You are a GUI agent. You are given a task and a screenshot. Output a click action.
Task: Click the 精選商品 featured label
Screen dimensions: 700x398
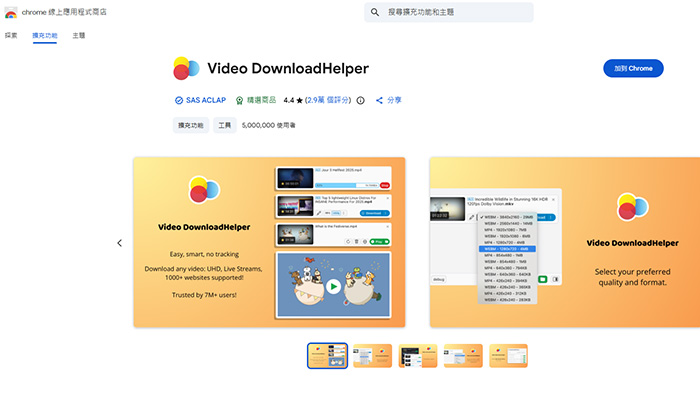click(x=261, y=100)
